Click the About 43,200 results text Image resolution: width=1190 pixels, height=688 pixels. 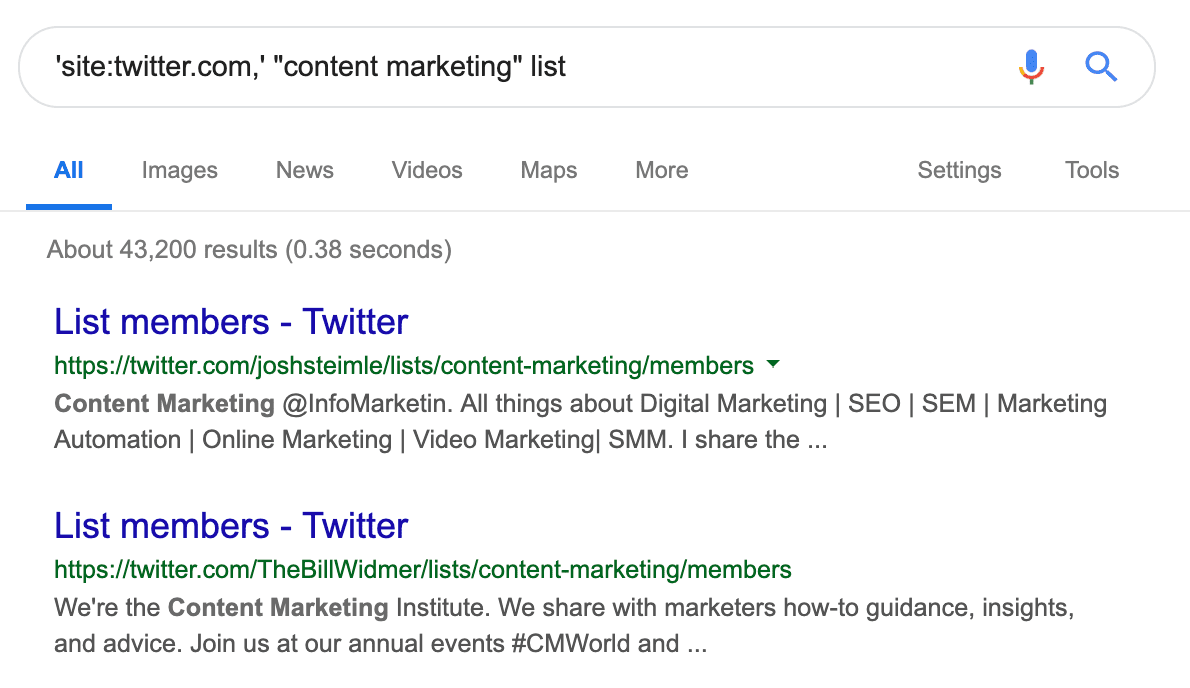click(249, 249)
